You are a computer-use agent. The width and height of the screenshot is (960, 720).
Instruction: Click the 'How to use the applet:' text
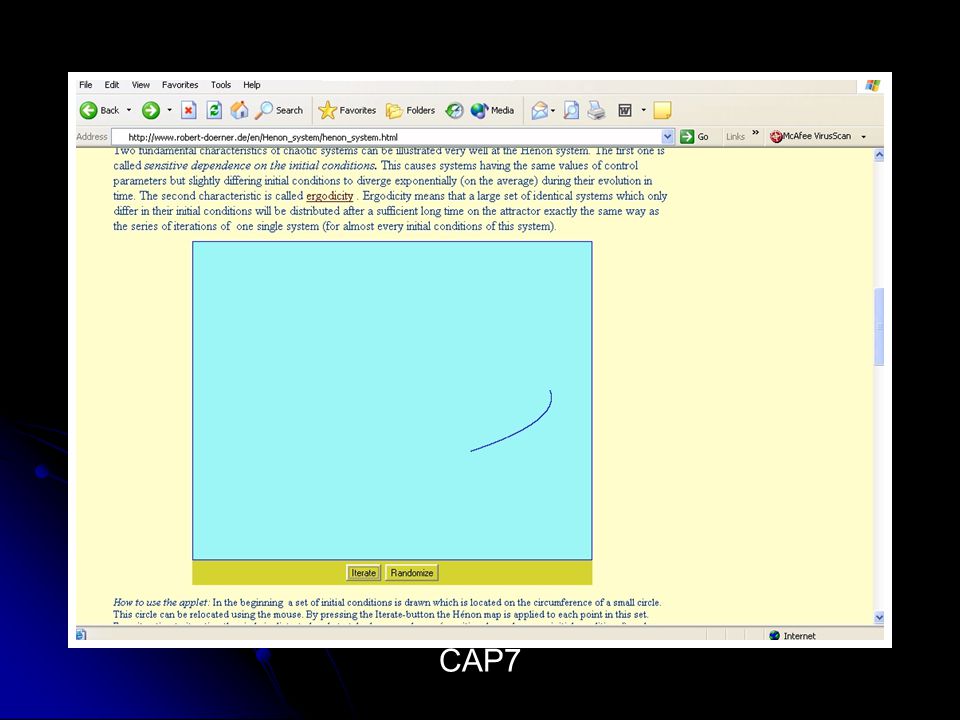[161, 602]
